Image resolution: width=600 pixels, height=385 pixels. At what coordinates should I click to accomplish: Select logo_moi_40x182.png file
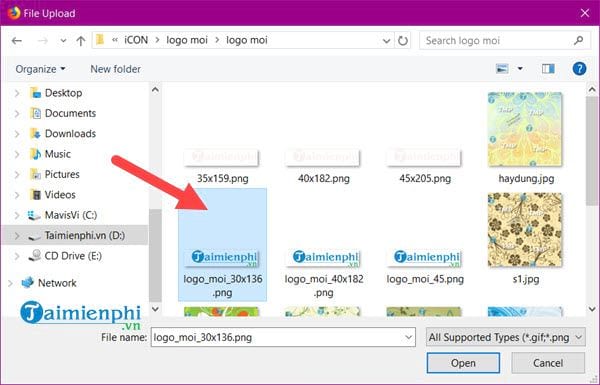pos(324,273)
